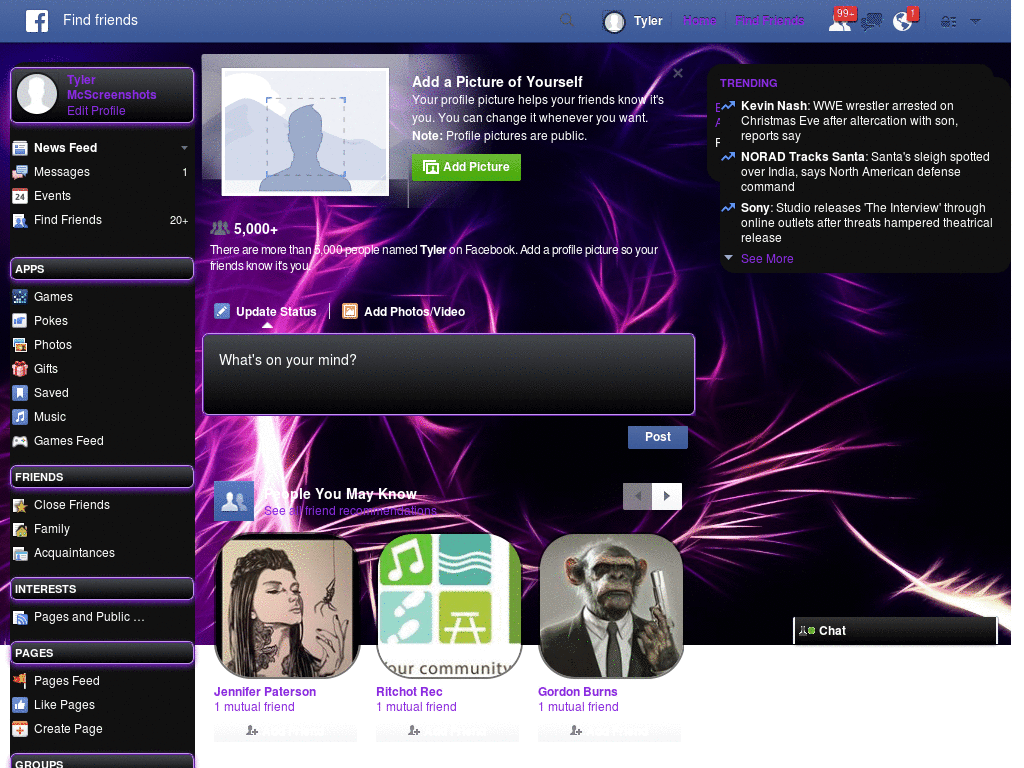1024x768 pixels.
Task: Click the Events calendar icon
Action: [x=20, y=196]
